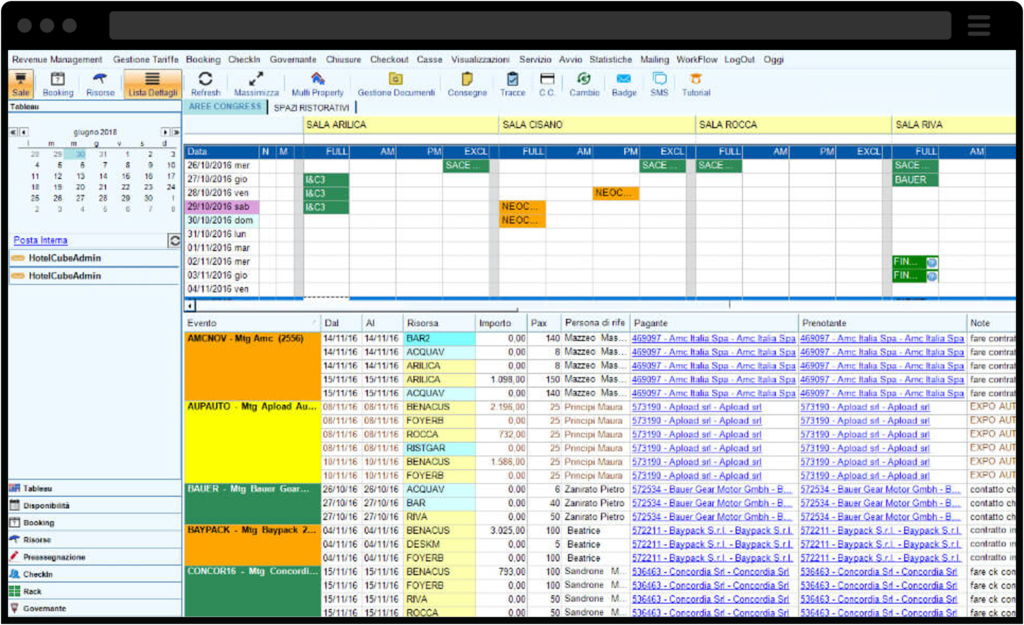Open the Visualizzazioni menu
1024x625 pixels.
tap(480, 59)
